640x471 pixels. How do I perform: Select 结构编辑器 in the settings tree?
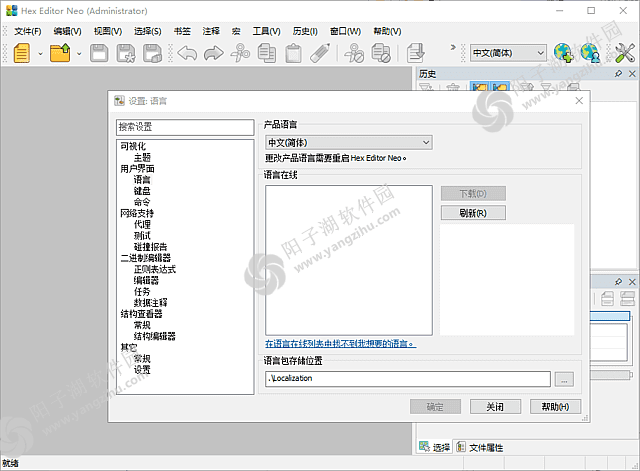click(x=155, y=336)
